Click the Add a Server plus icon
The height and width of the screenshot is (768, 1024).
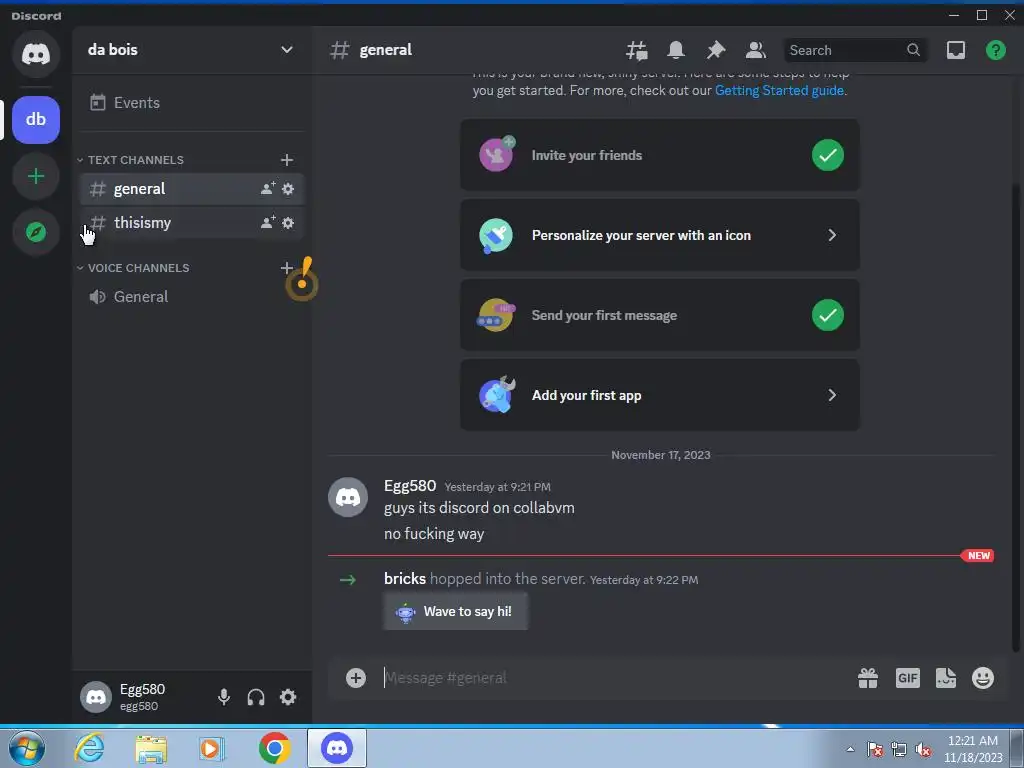pos(36,176)
